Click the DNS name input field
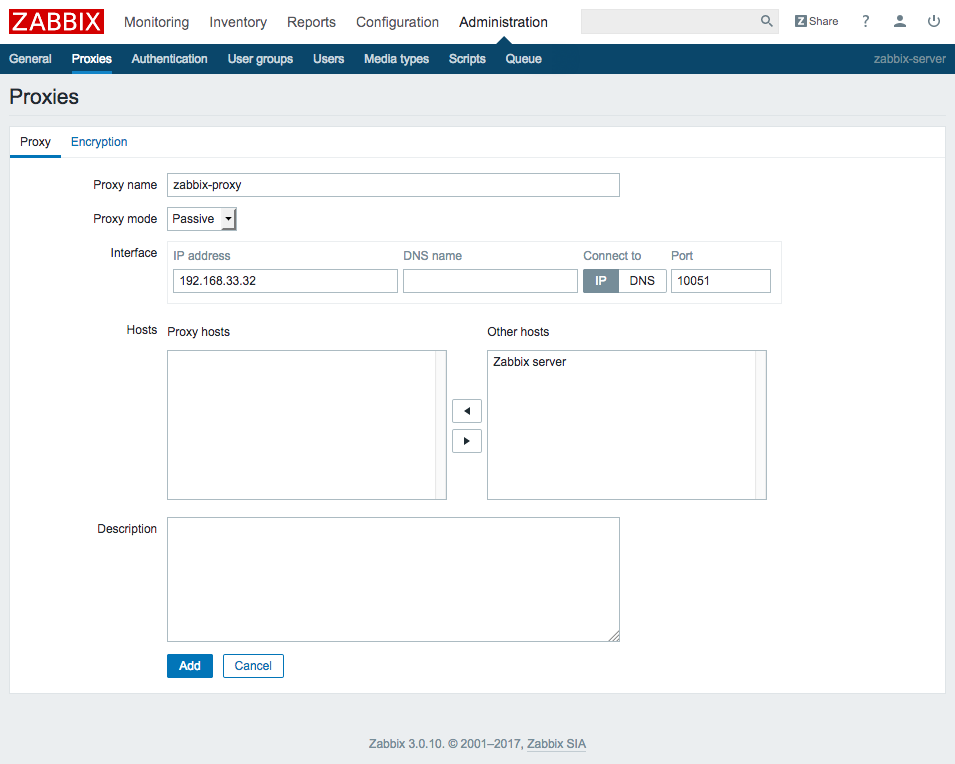This screenshot has height=764, width=955. click(490, 281)
